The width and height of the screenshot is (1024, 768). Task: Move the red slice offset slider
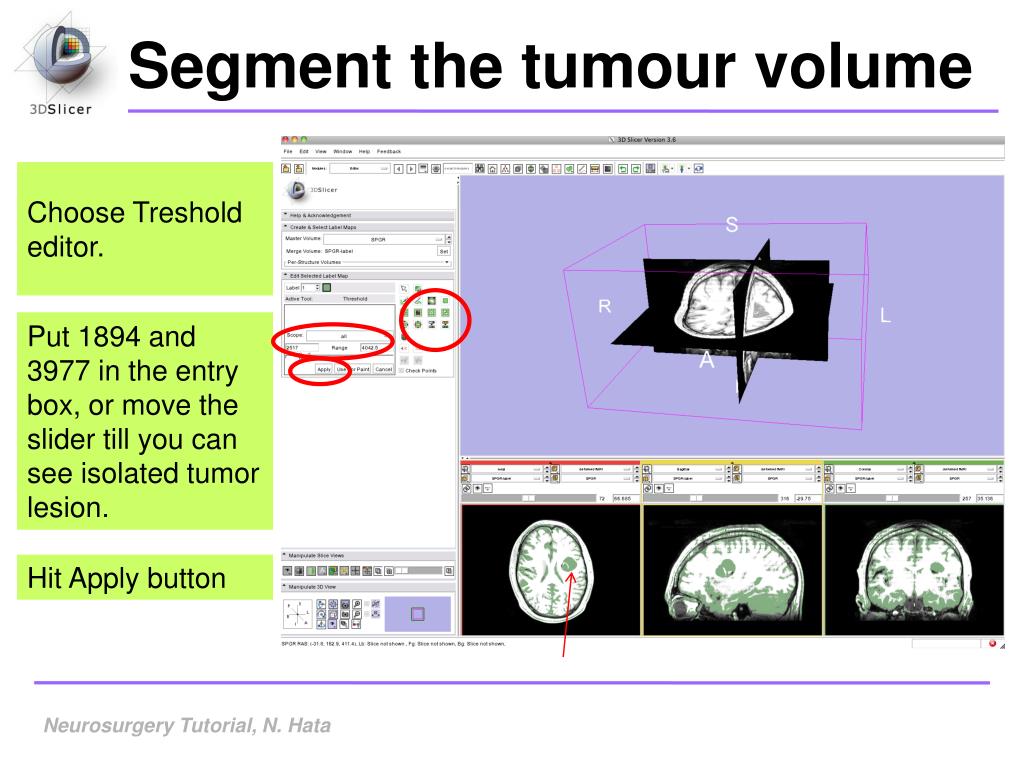(528, 498)
